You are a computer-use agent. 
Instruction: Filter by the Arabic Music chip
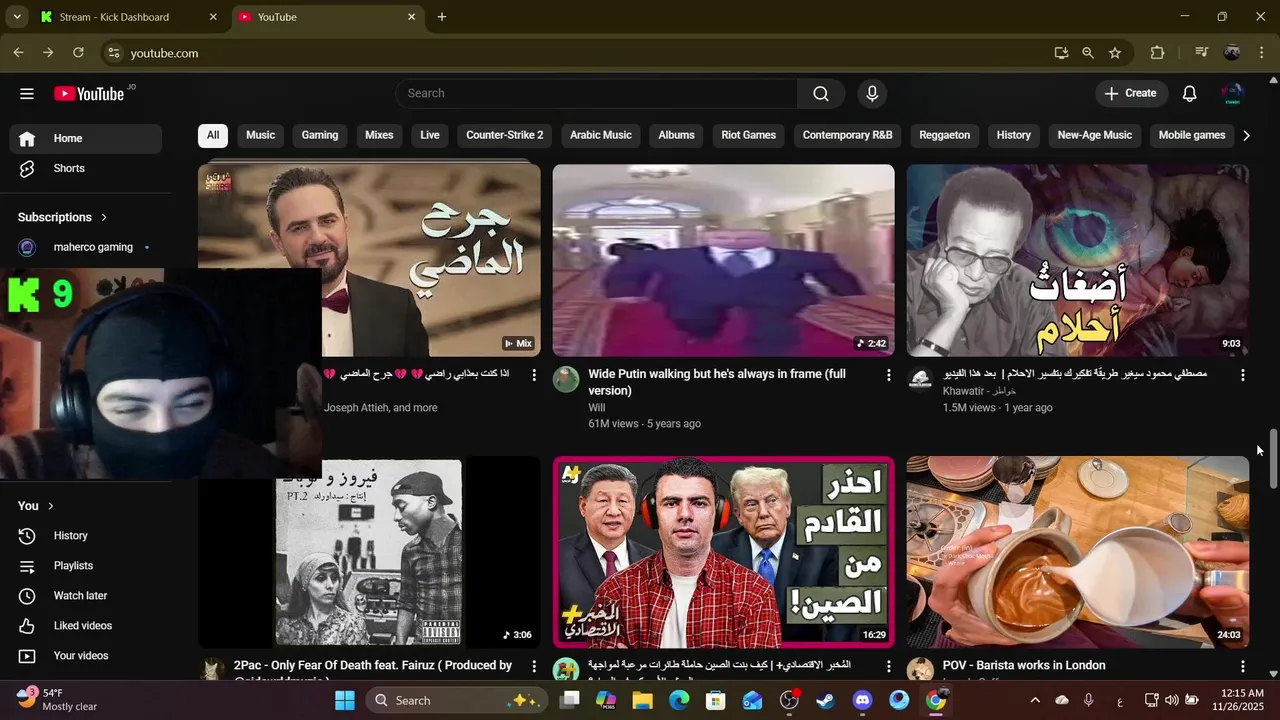(601, 135)
